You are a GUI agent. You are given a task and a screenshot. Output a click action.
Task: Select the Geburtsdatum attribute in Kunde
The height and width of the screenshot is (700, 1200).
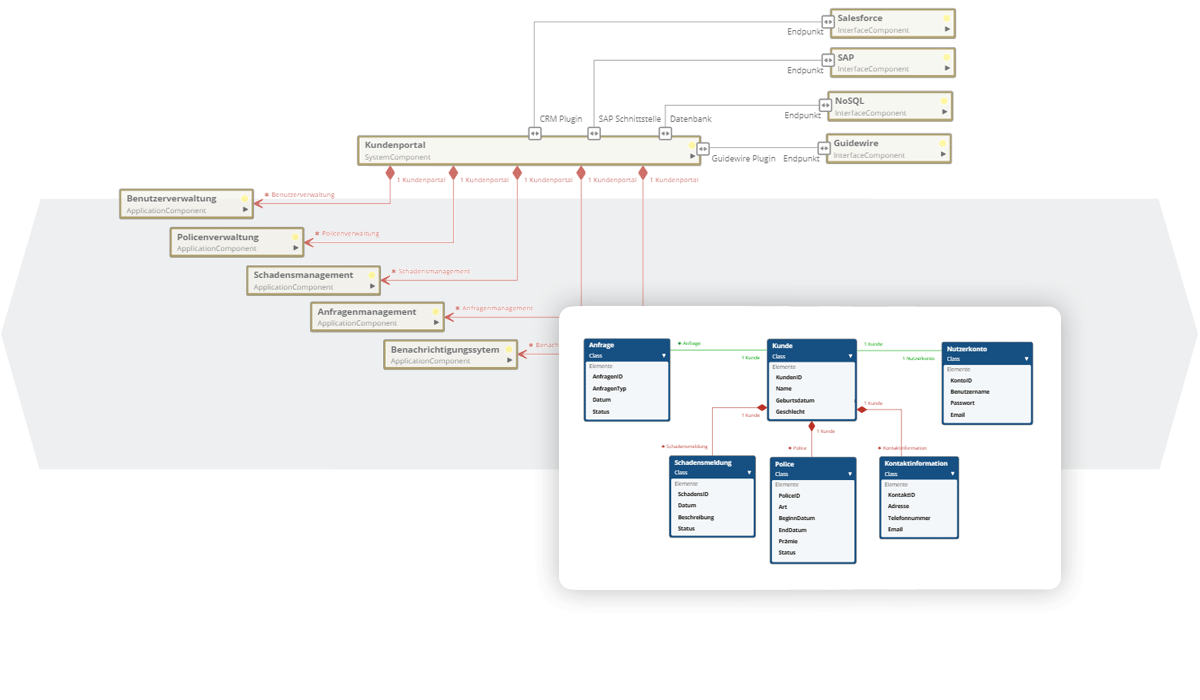(x=795, y=400)
